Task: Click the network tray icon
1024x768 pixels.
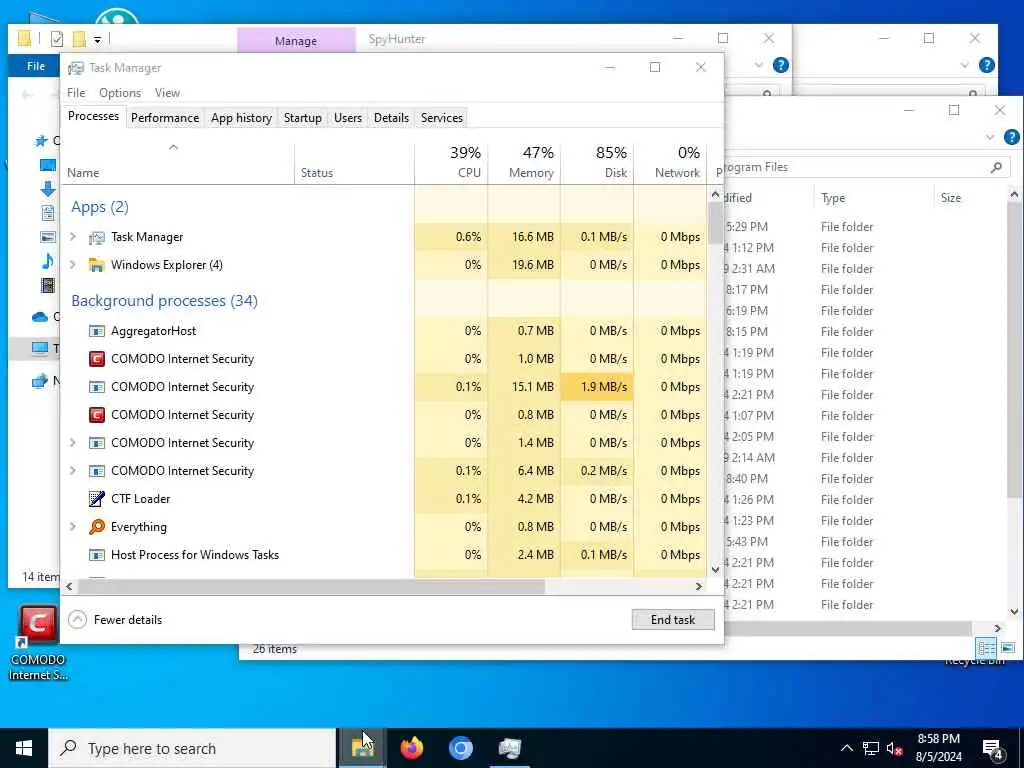Action: pyautogui.click(x=871, y=748)
